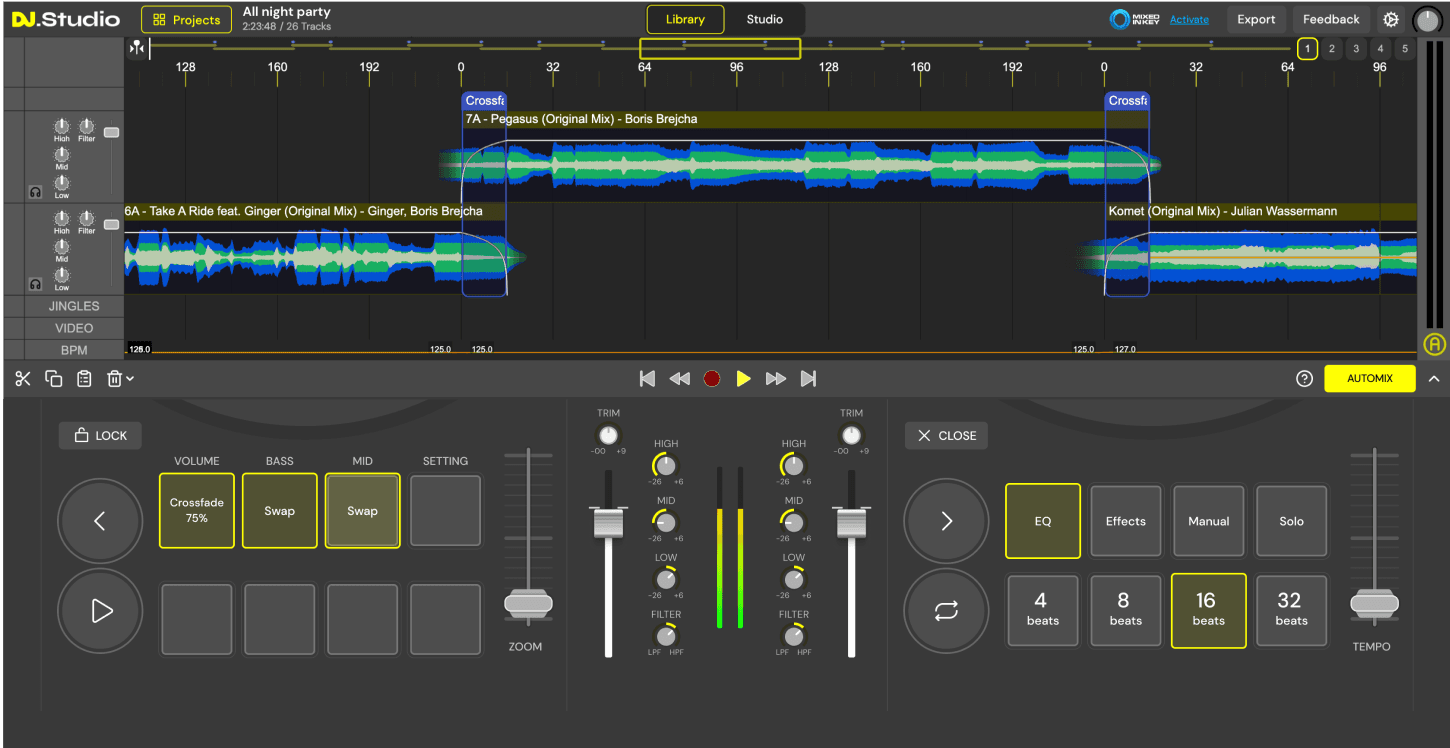Image resolution: width=1450 pixels, height=748 pixels.
Task: Open the delete options dropdown arrow
Action: [x=130, y=379]
